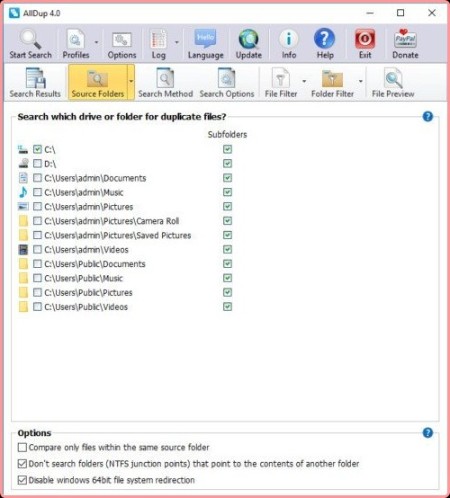Viewport: 450px width, 498px height.
Task: Click the Exit icon
Action: (x=365, y=39)
